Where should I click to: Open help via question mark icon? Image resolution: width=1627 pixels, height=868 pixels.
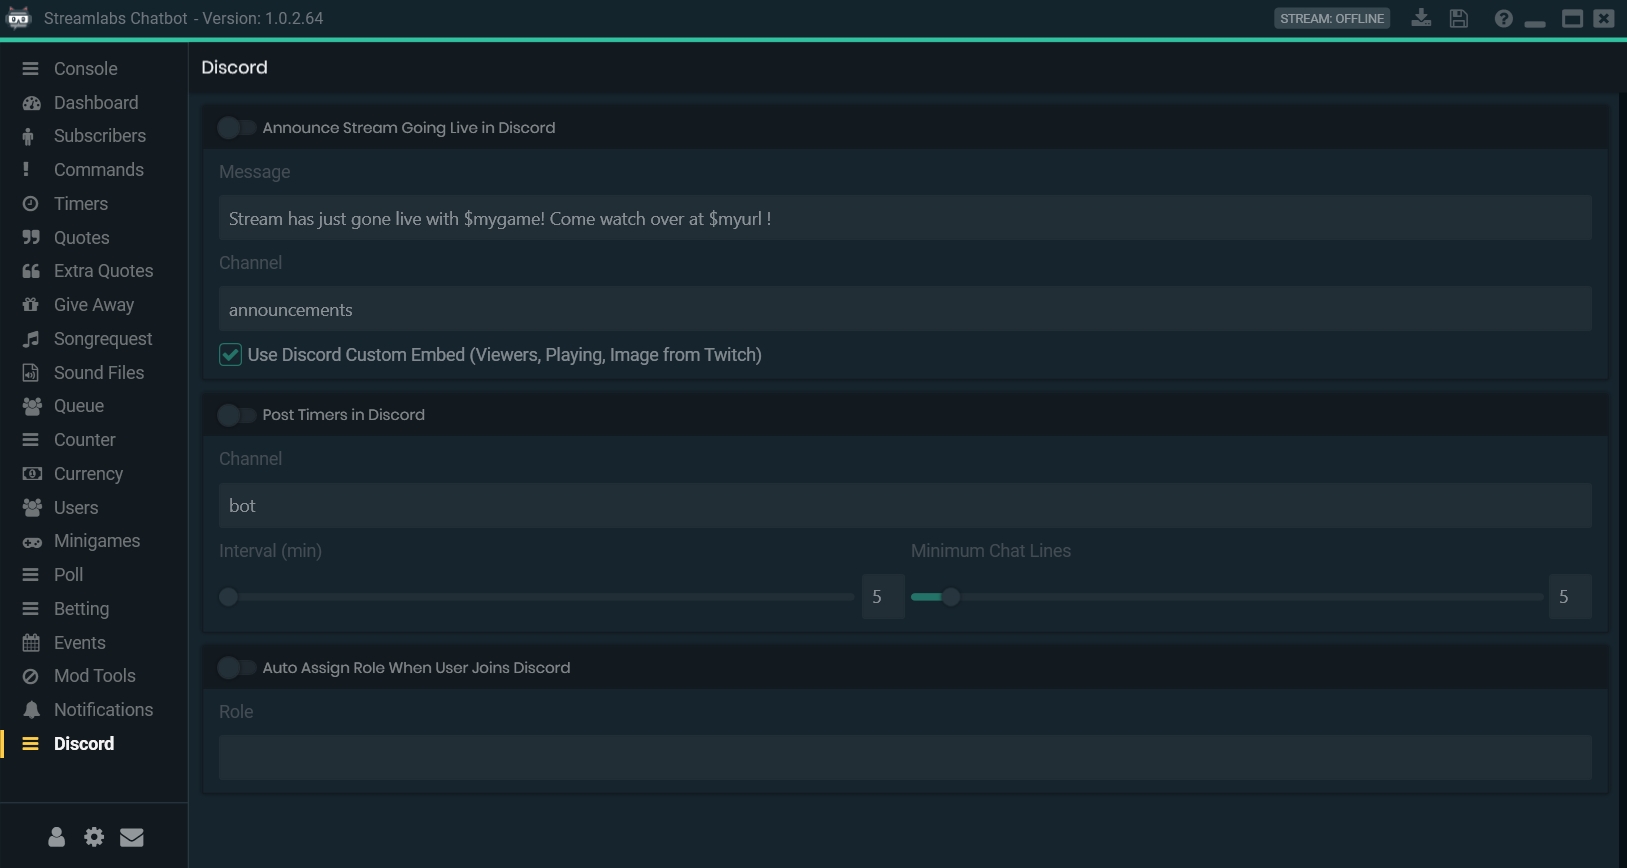(x=1503, y=18)
